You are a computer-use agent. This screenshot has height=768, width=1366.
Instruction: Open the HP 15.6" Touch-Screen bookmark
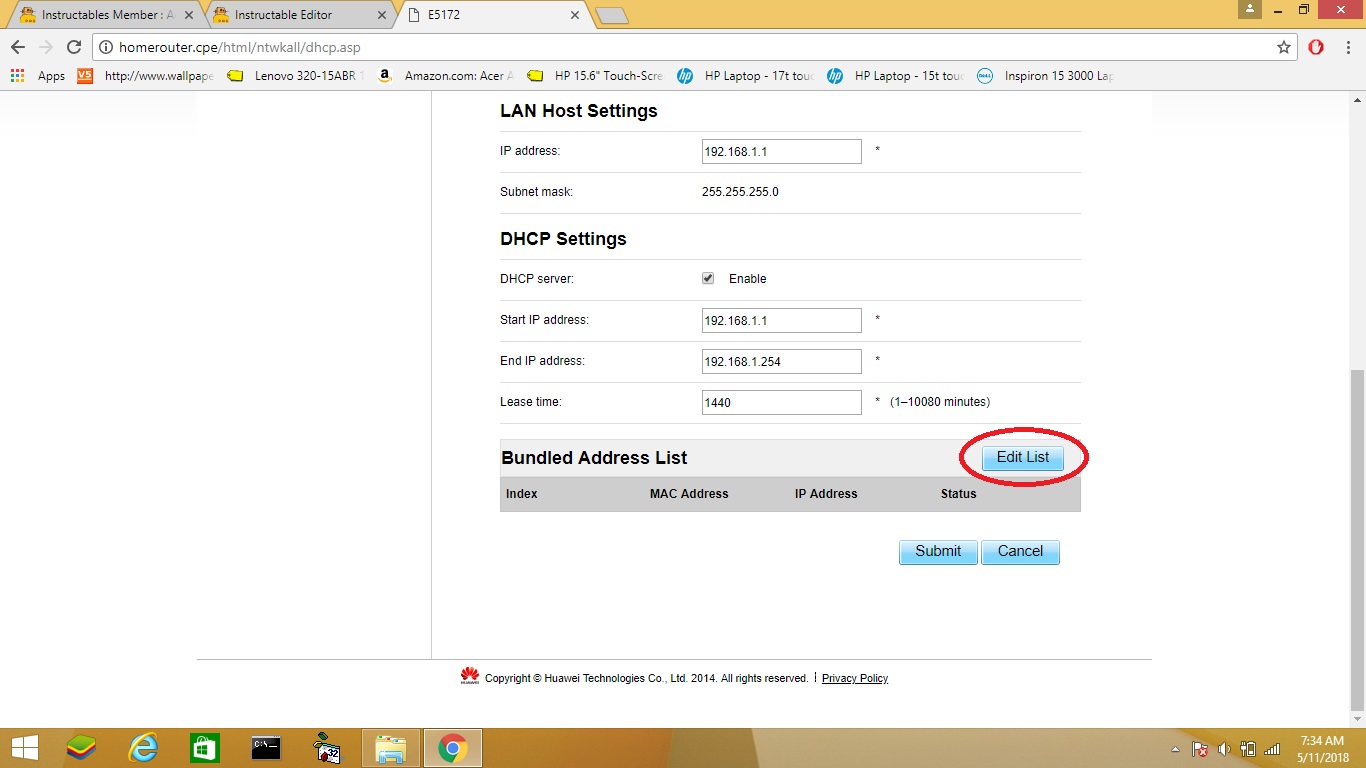[596, 76]
